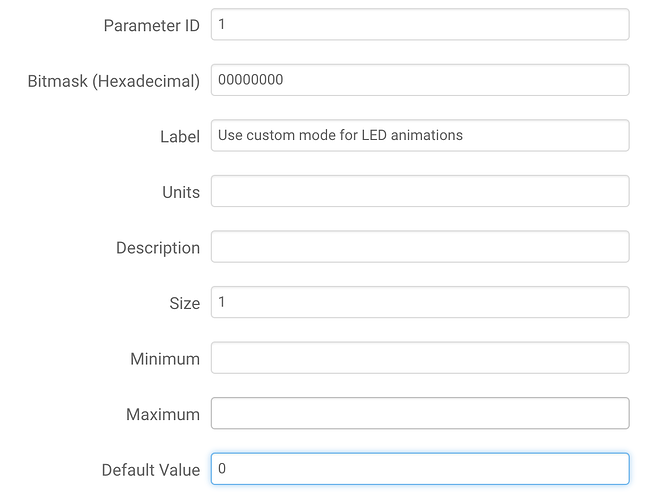Click the Default Value input field

tap(420, 469)
